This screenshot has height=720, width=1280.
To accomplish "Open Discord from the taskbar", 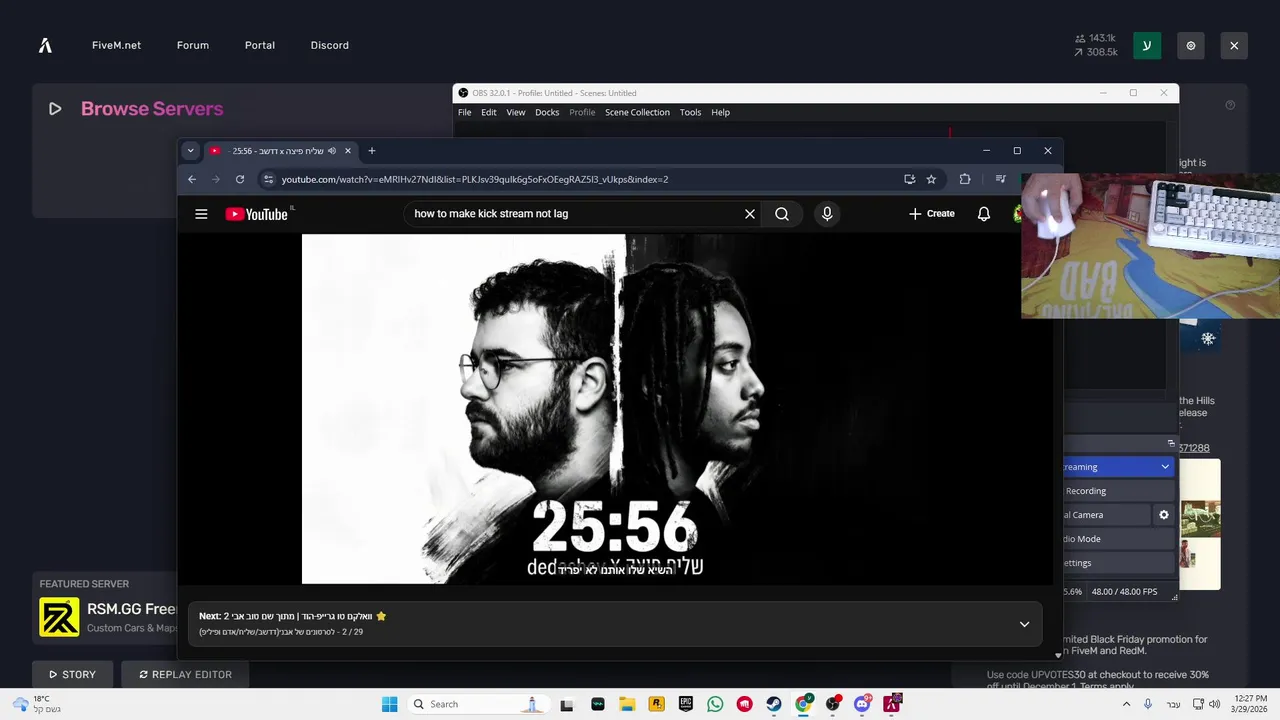I will tap(862, 704).
